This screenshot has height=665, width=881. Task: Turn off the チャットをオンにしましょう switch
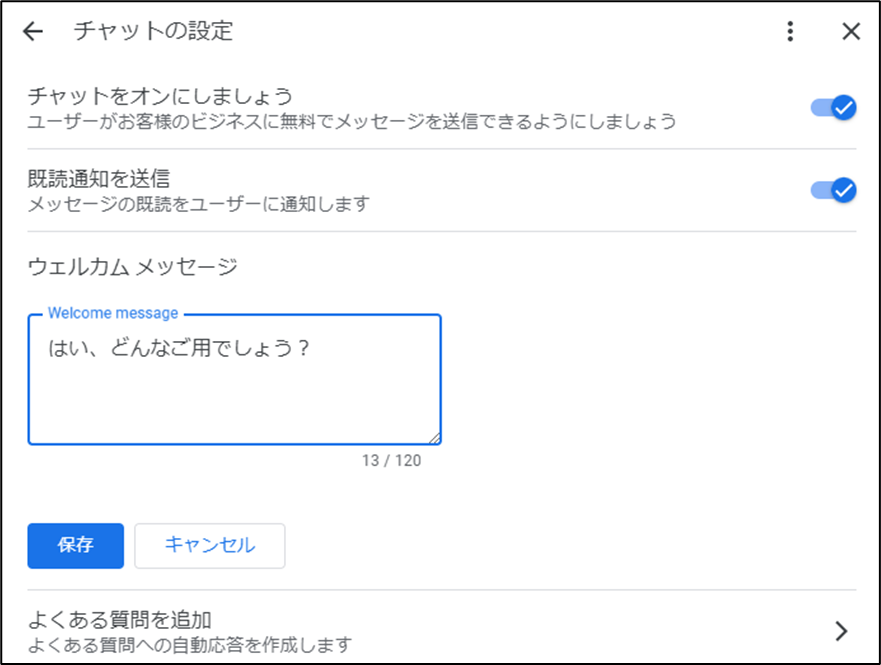pos(833,107)
